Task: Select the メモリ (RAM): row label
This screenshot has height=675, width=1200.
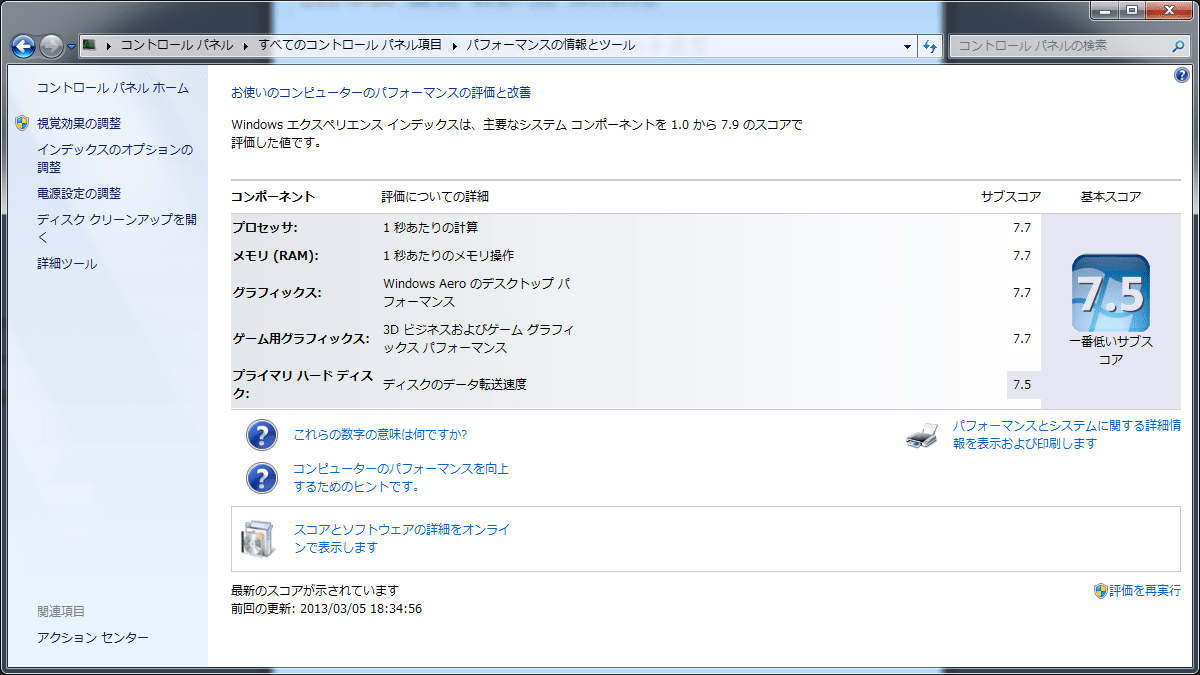Action: click(275, 256)
